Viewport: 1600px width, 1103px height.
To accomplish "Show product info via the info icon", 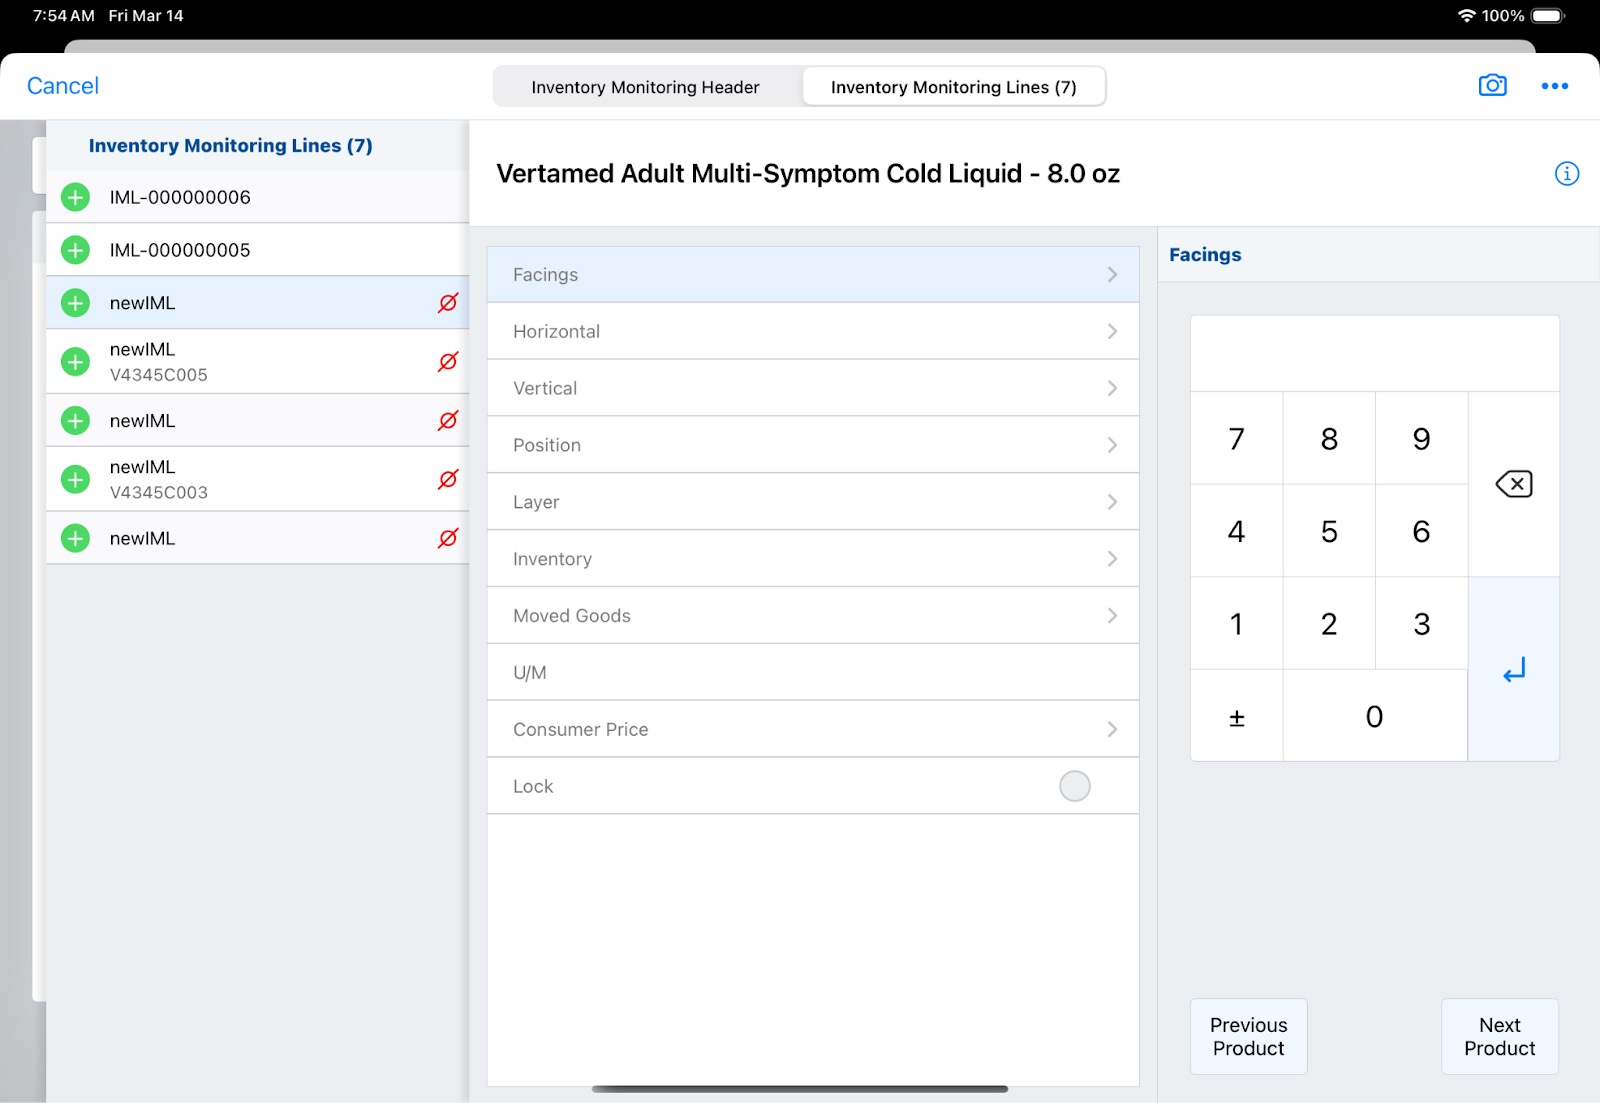I will pos(1566,174).
